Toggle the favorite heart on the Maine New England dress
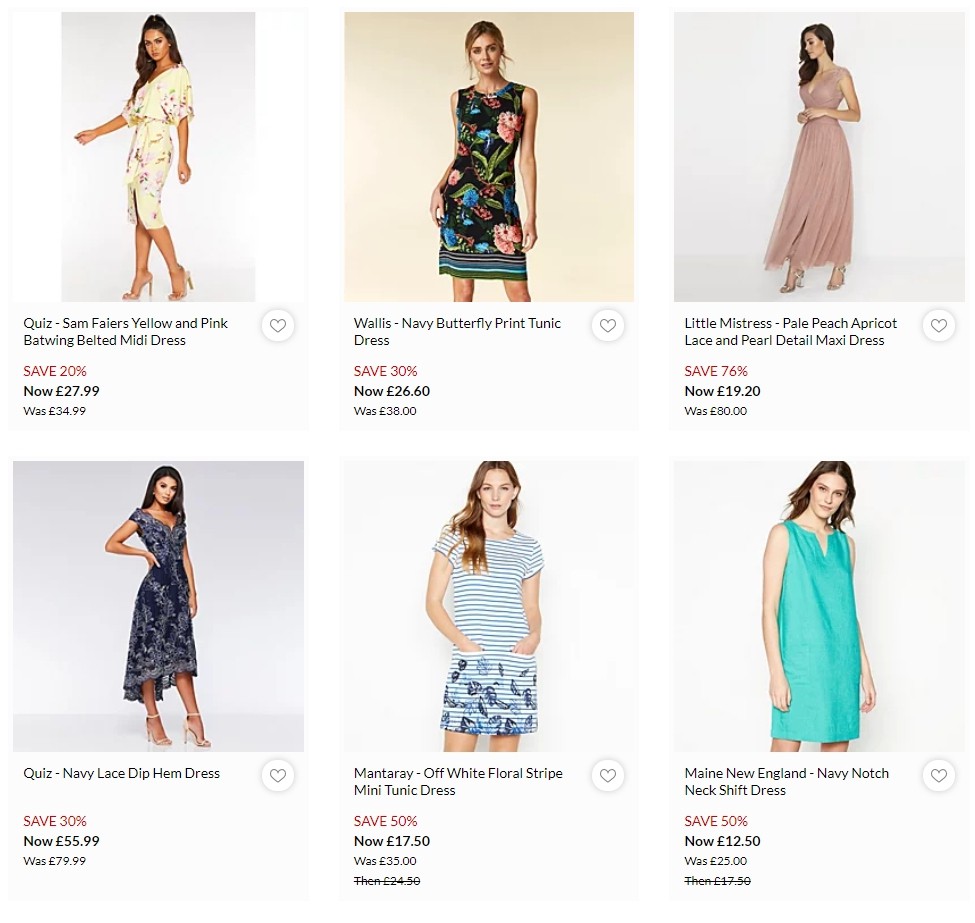This screenshot has width=975, height=923. pyautogui.click(x=938, y=775)
